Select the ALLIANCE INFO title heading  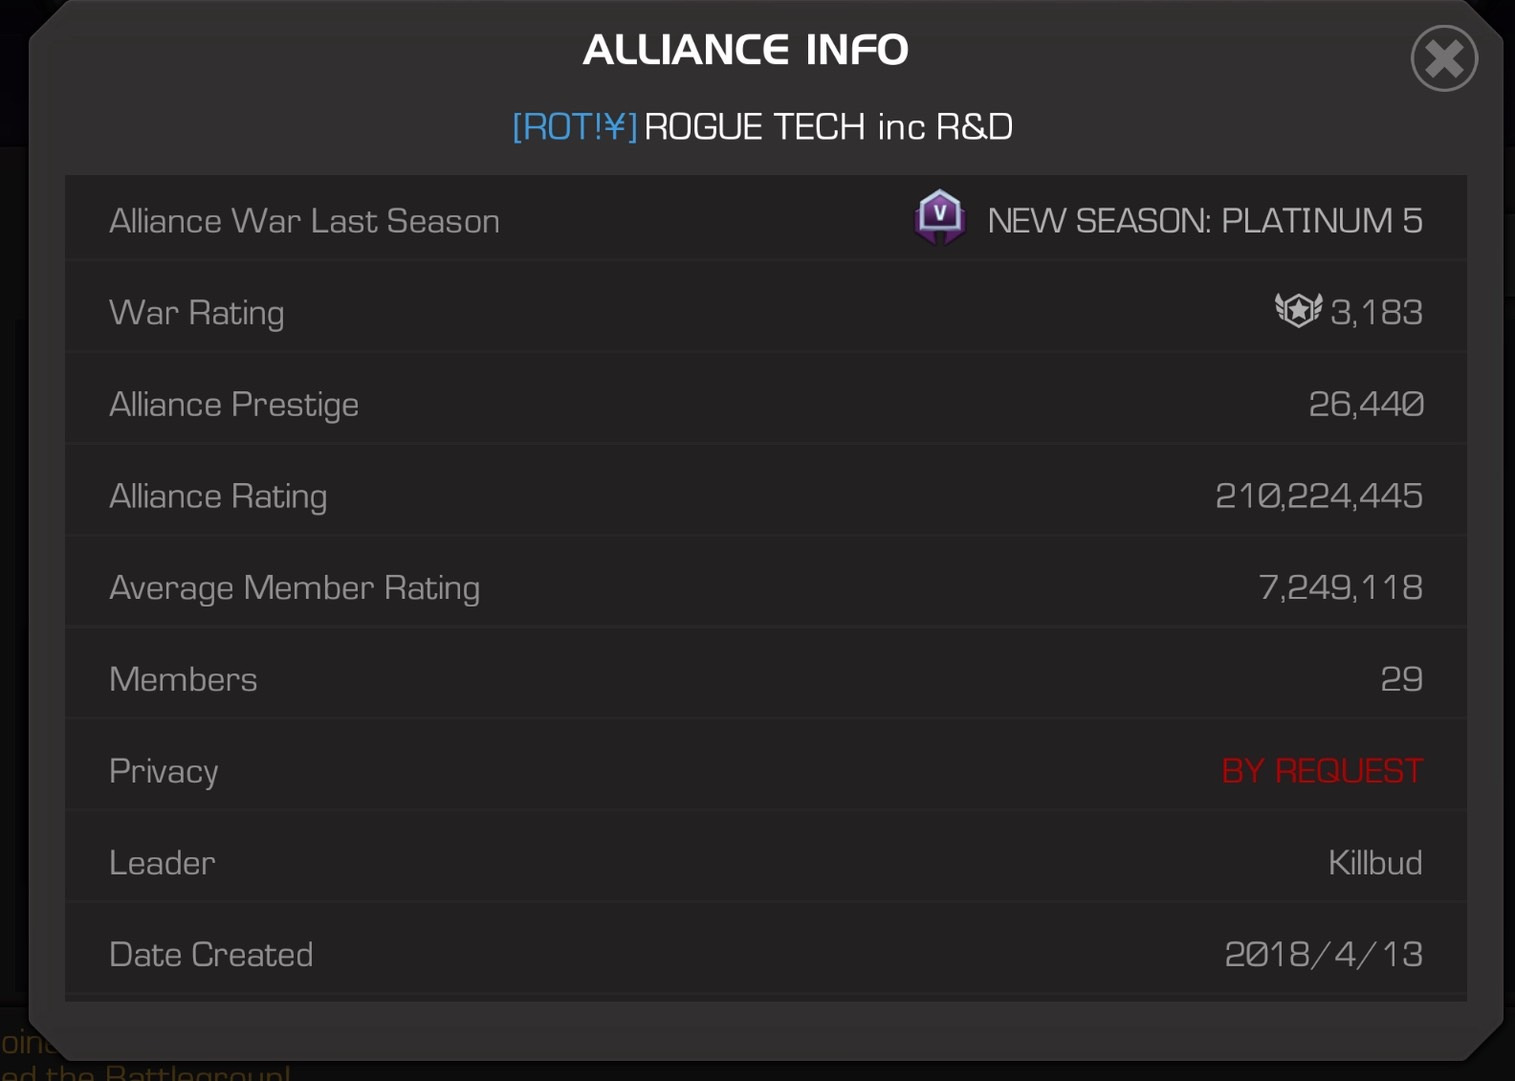[745, 50]
